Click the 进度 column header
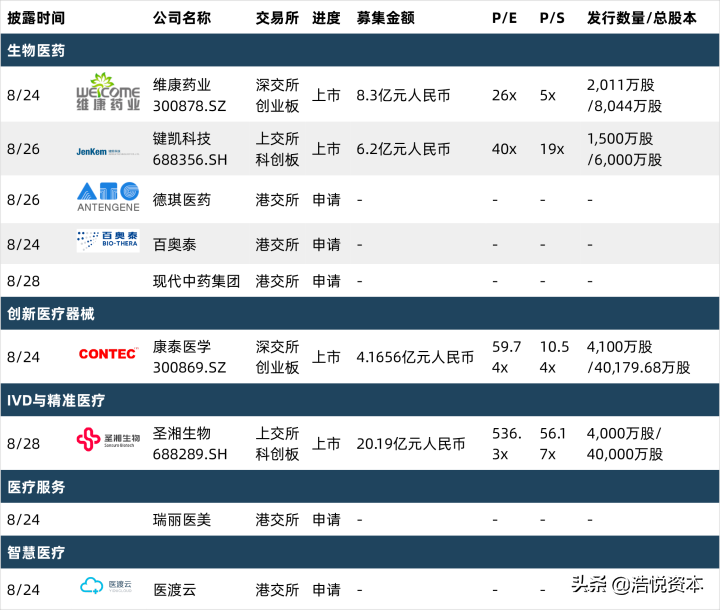This screenshot has height=610, width=720. 326,18
